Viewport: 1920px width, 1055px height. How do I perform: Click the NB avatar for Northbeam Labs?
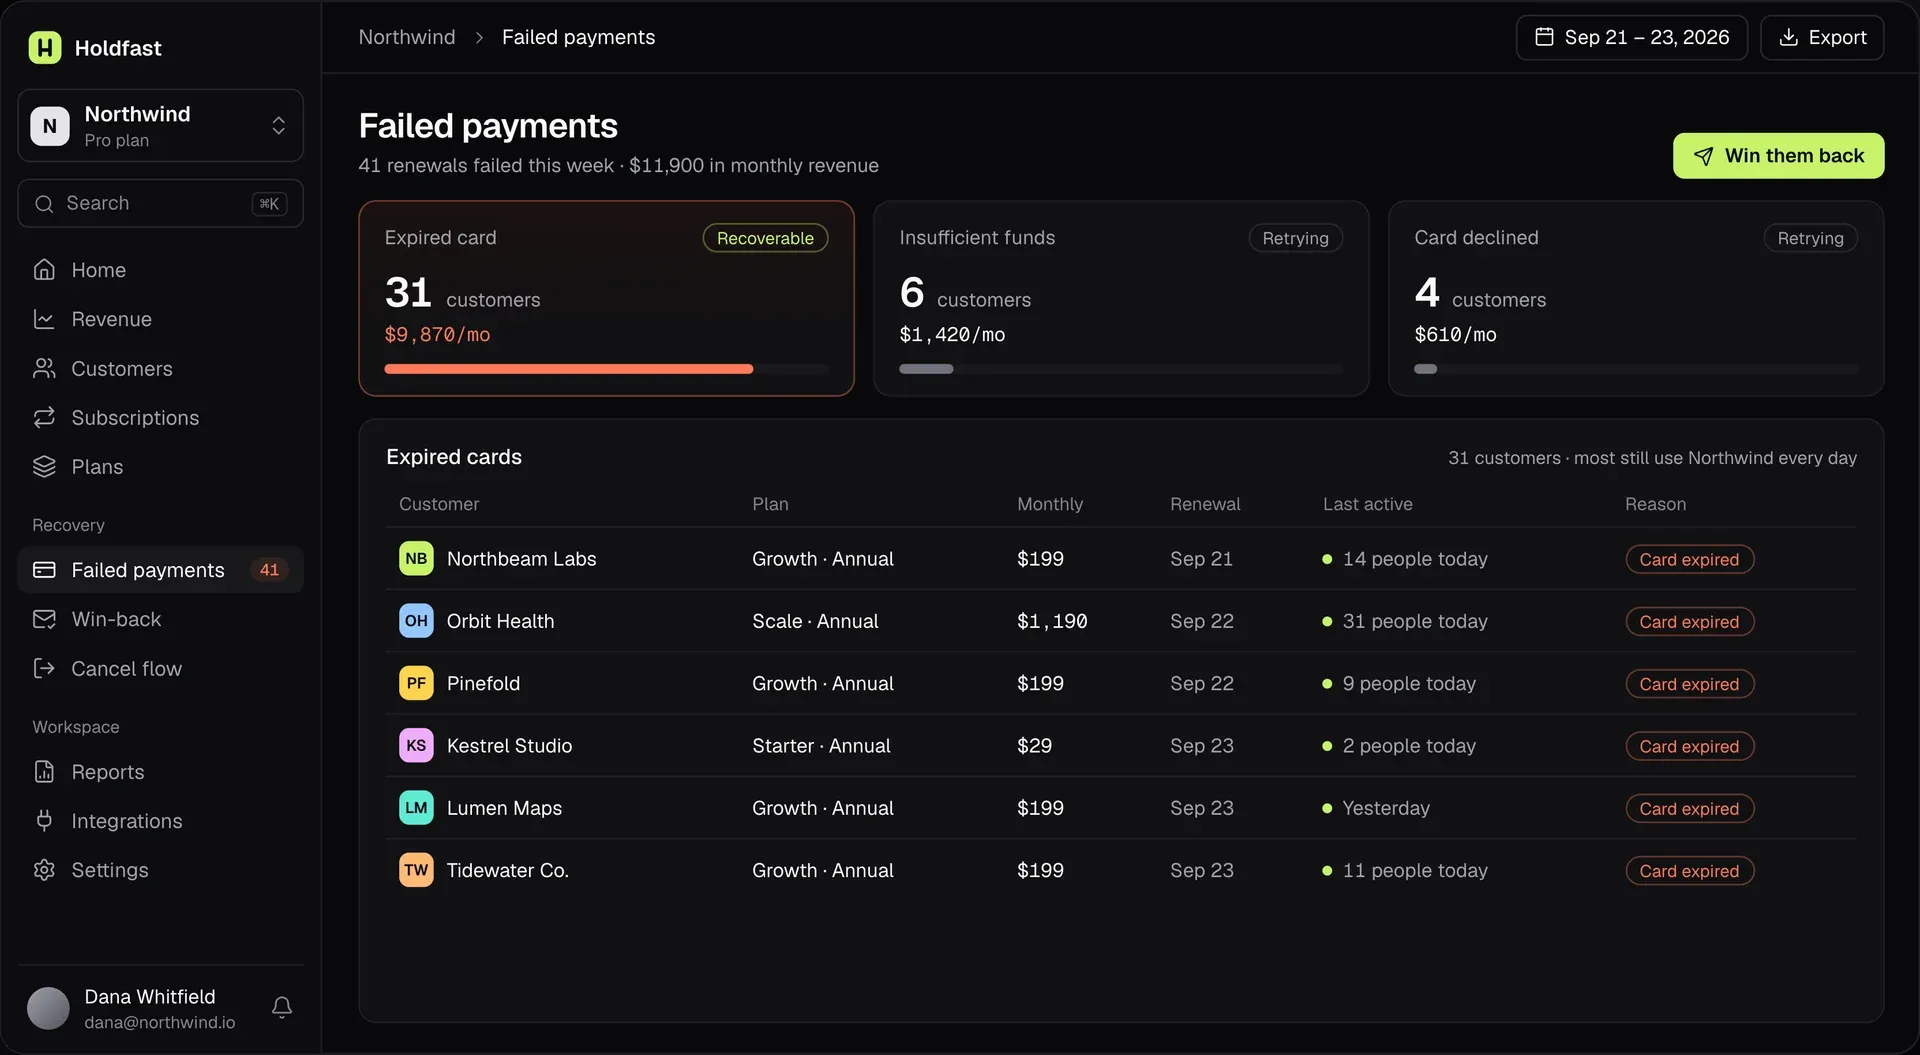(416, 559)
